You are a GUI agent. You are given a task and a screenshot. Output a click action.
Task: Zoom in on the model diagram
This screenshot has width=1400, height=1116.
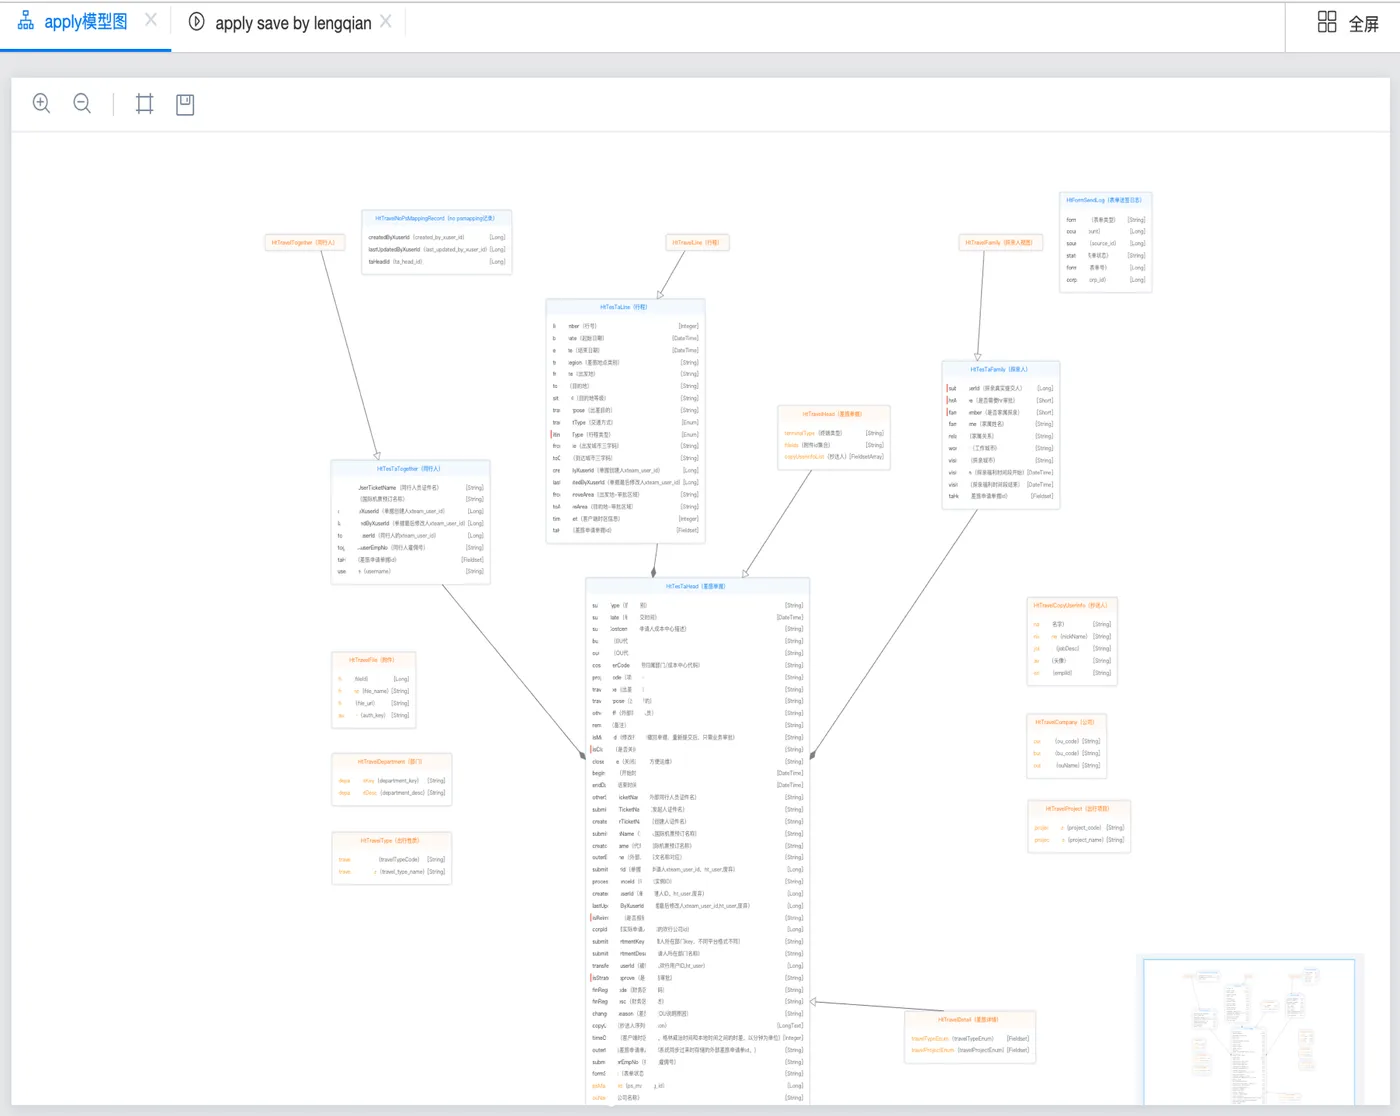coord(41,103)
